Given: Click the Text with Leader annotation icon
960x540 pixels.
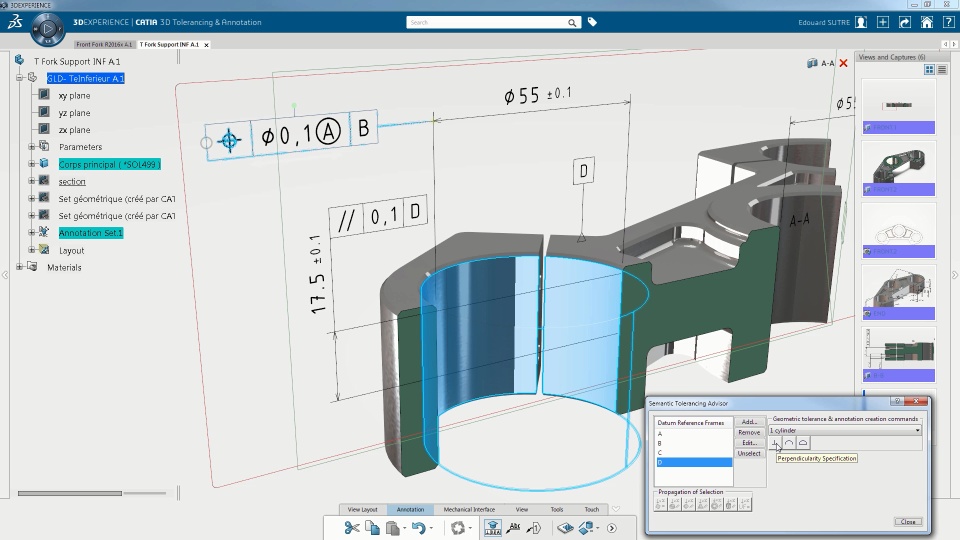Looking at the screenshot, I should click(x=512, y=528).
